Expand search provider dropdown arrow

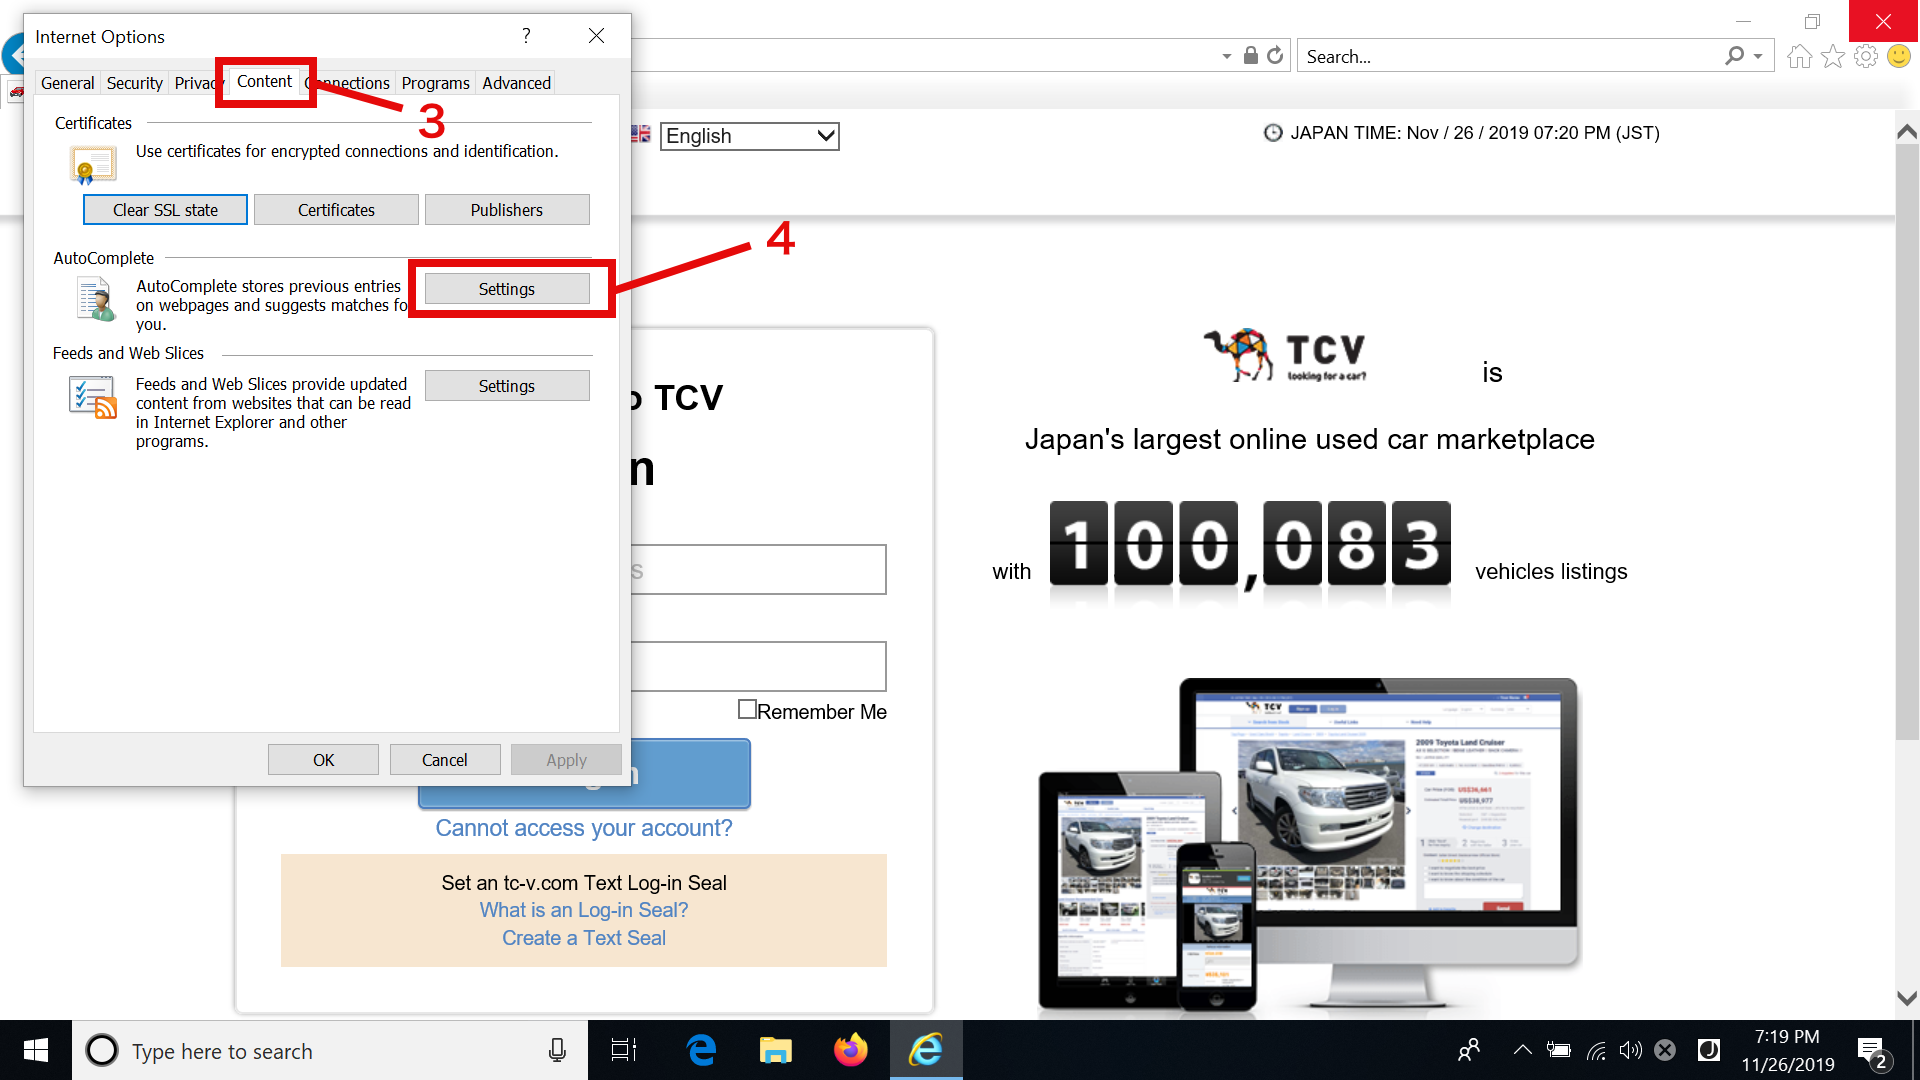click(1758, 57)
